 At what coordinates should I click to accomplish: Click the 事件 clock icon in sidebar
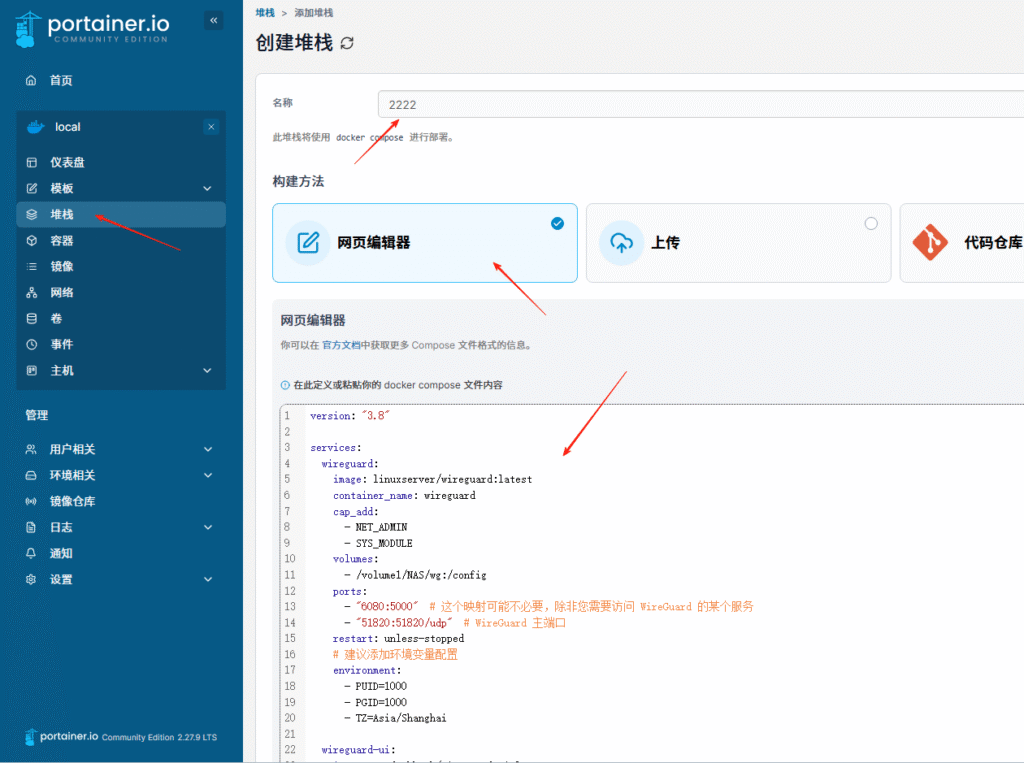31,344
